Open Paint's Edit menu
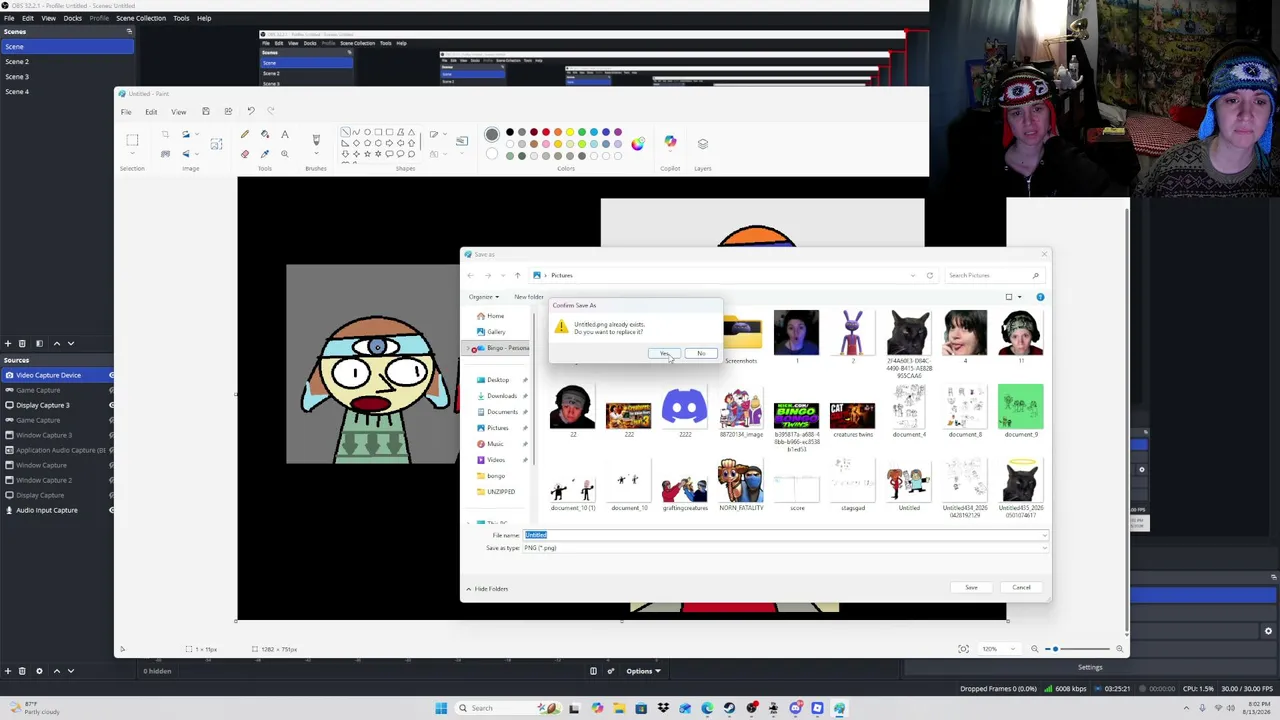 click(x=151, y=112)
